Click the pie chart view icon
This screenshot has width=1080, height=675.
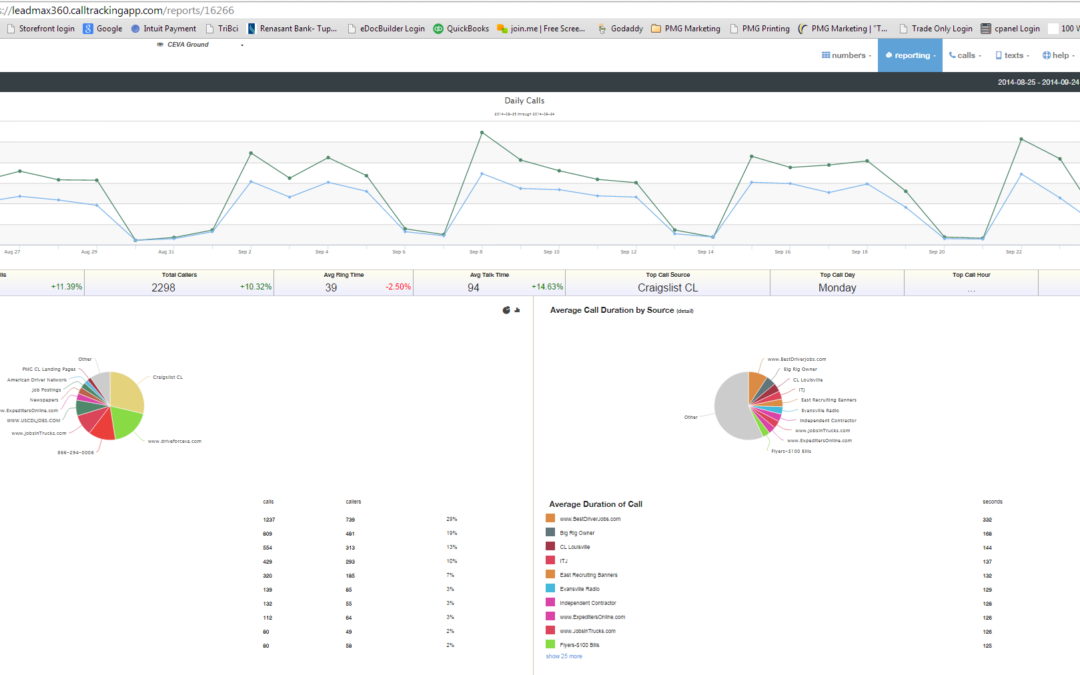(x=505, y=310)
